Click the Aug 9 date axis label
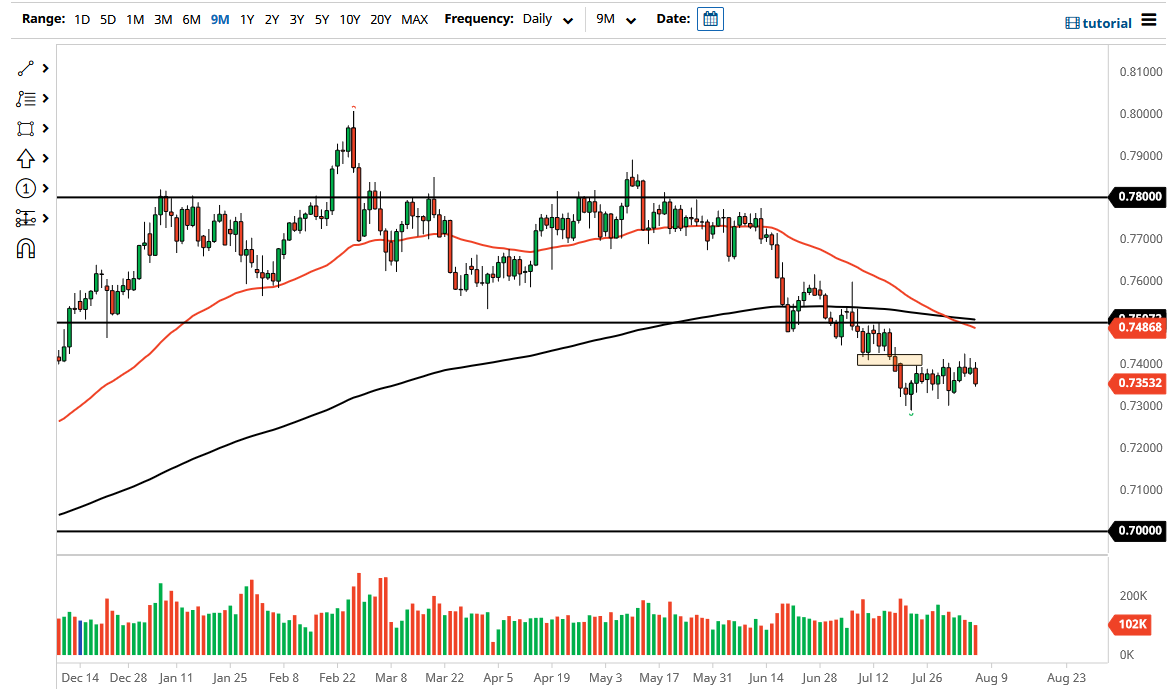Image resolution: width=1170 pixels, height=690 pixels. point(991,677)
